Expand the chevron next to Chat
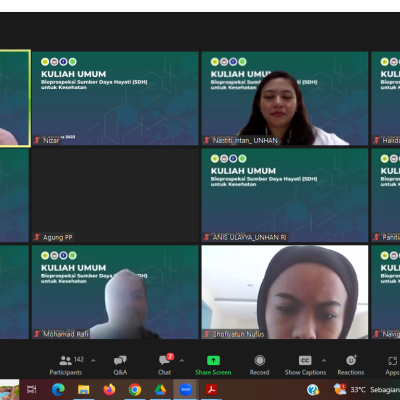The image size is (400, 400). [182, 360]
